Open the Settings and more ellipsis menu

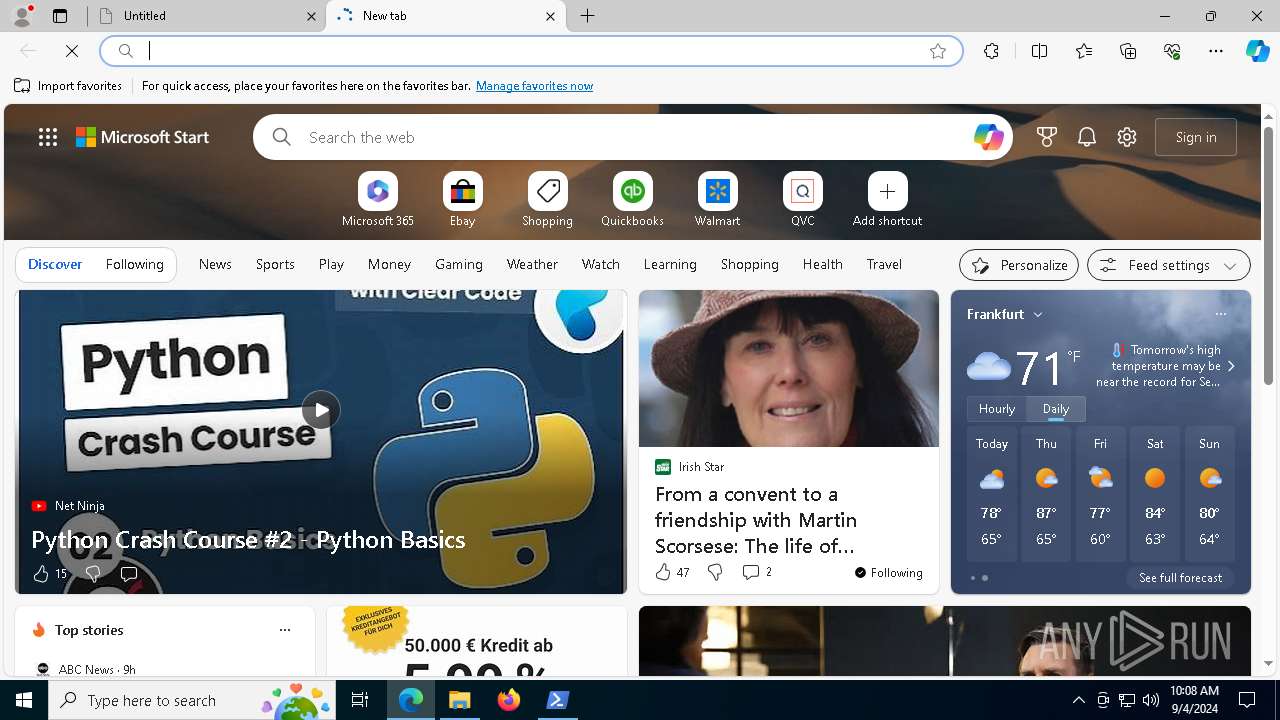(x=1216, y=51)
